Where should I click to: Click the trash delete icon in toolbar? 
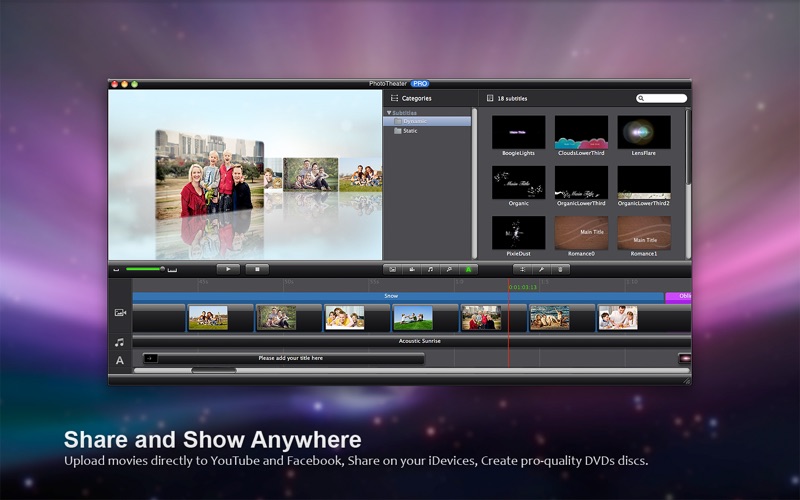pos(560,269)
